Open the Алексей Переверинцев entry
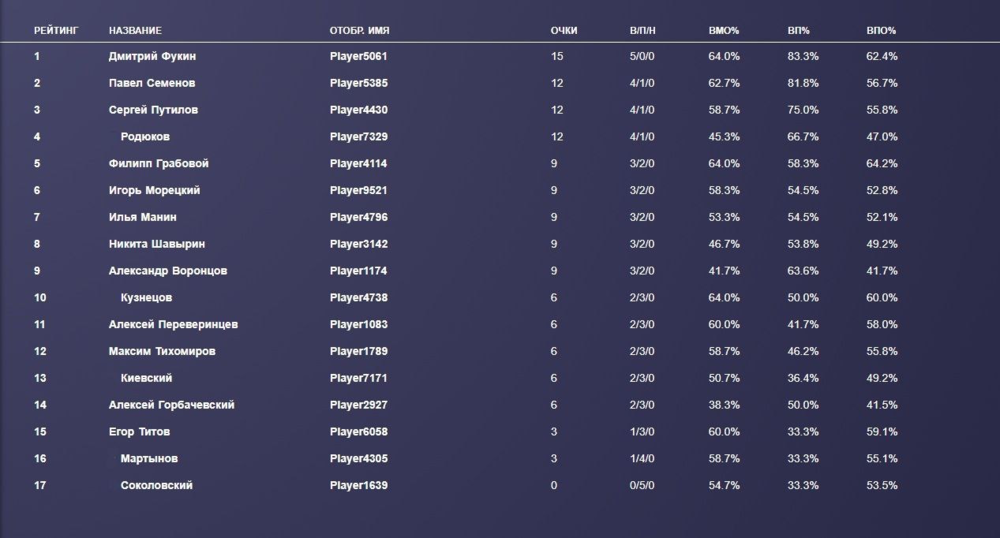Image resolution: width=1000 pixels, height=538 pixels. coord(173,324)
